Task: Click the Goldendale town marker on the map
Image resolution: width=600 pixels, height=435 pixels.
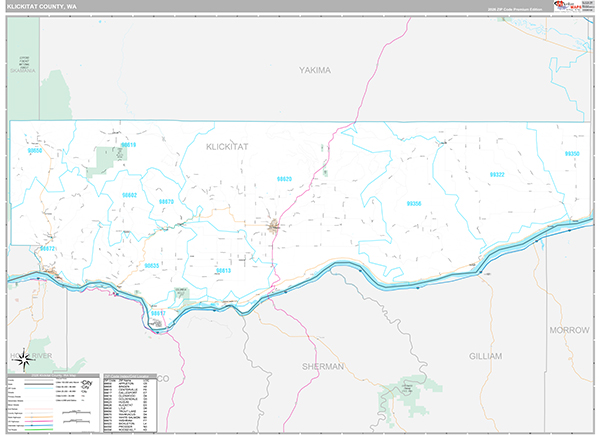Action: pyautogui.click(x=273, y=227)
